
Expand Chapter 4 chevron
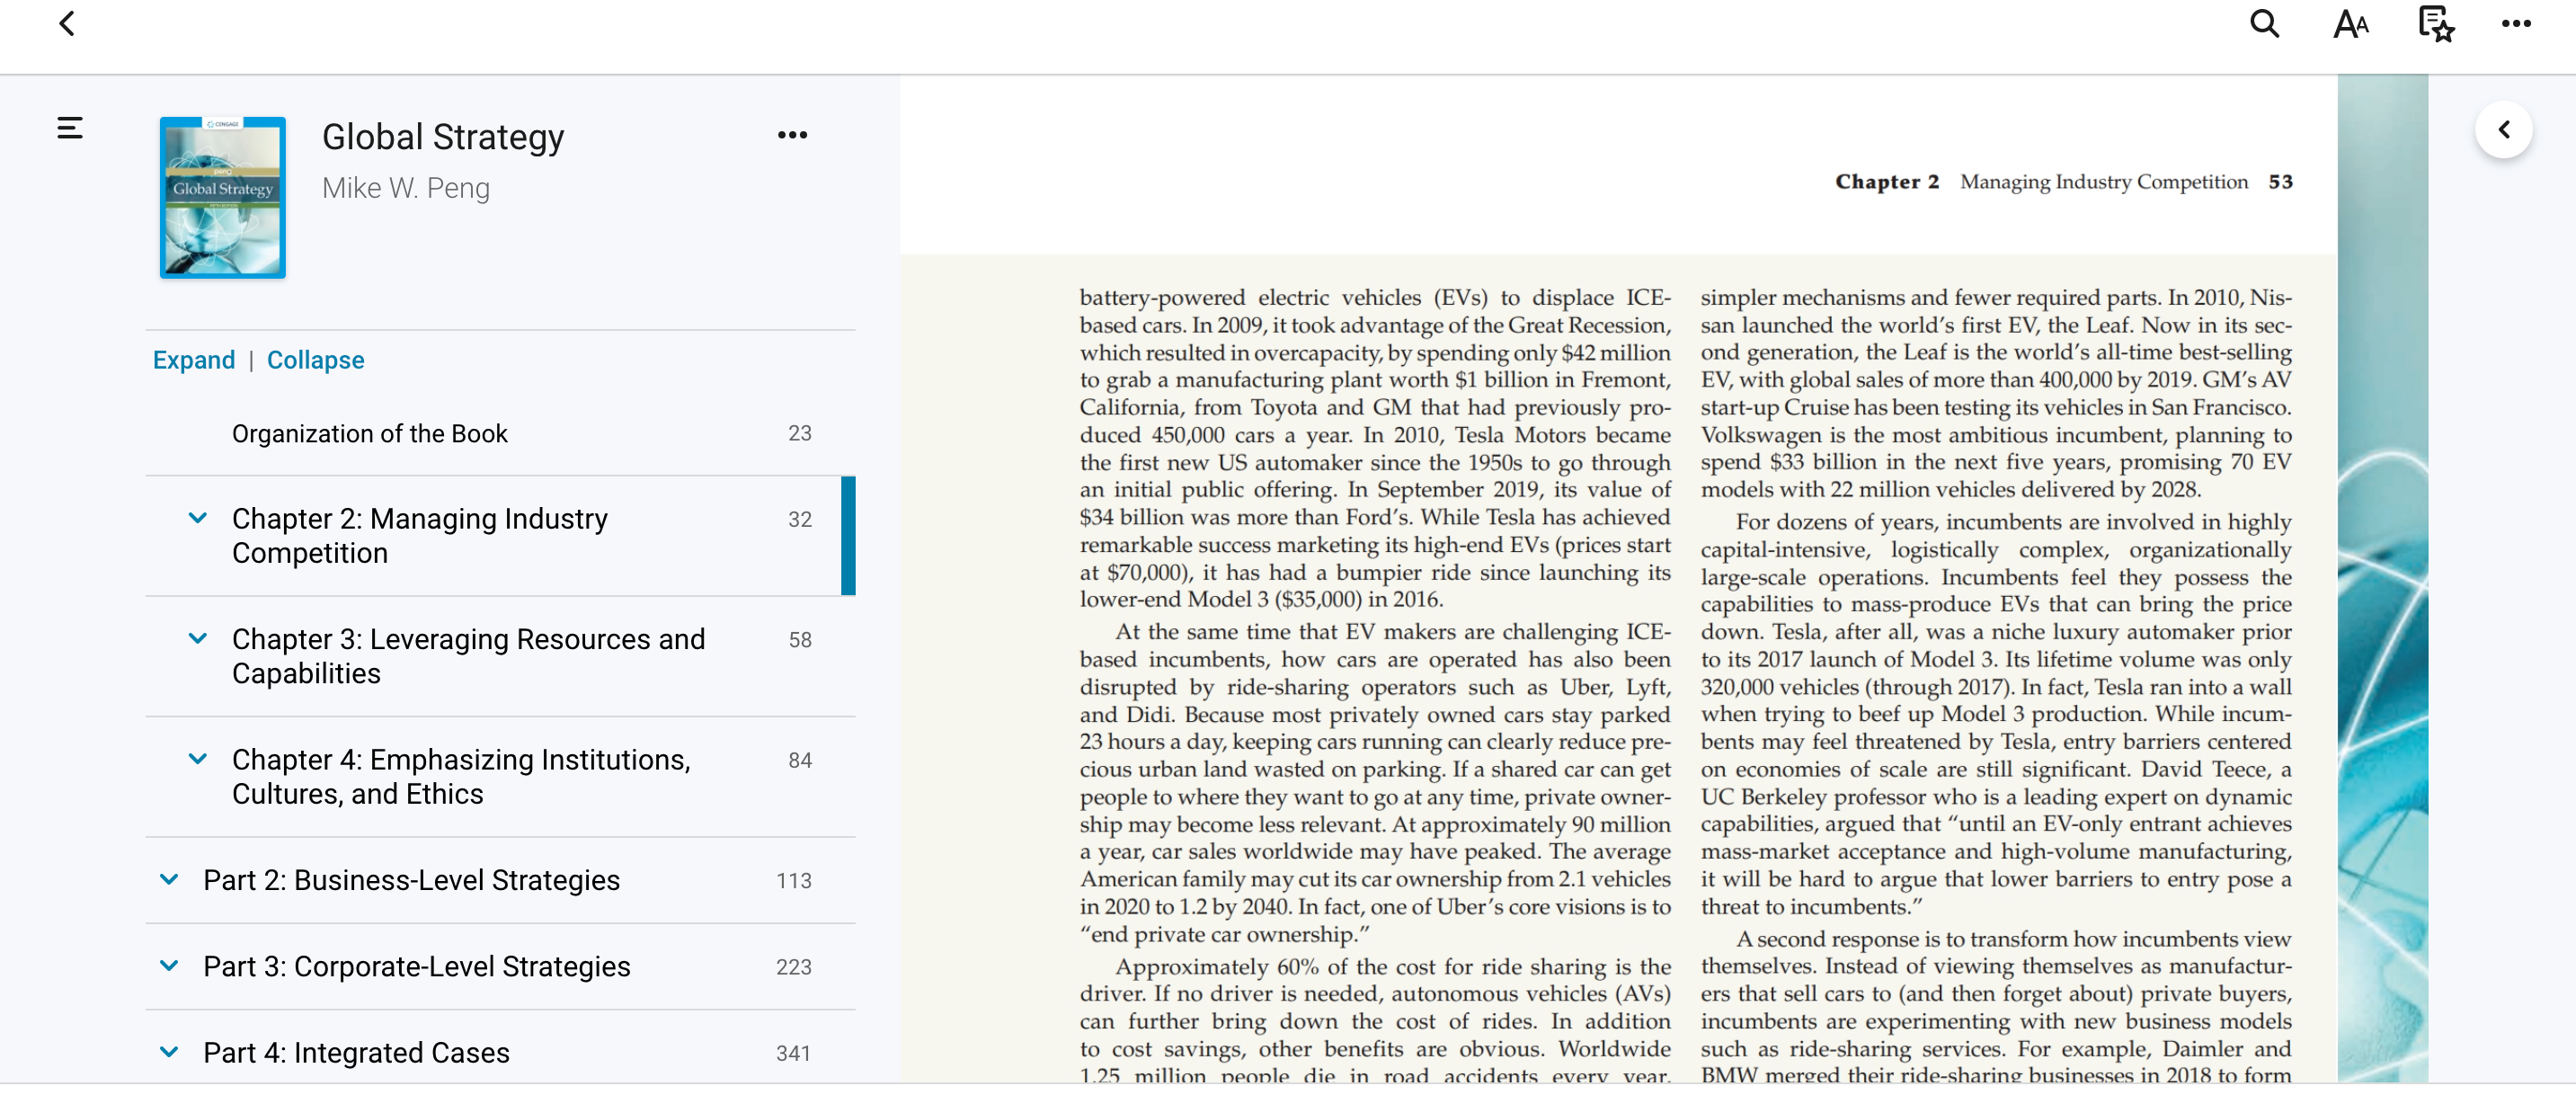[198, 759]
